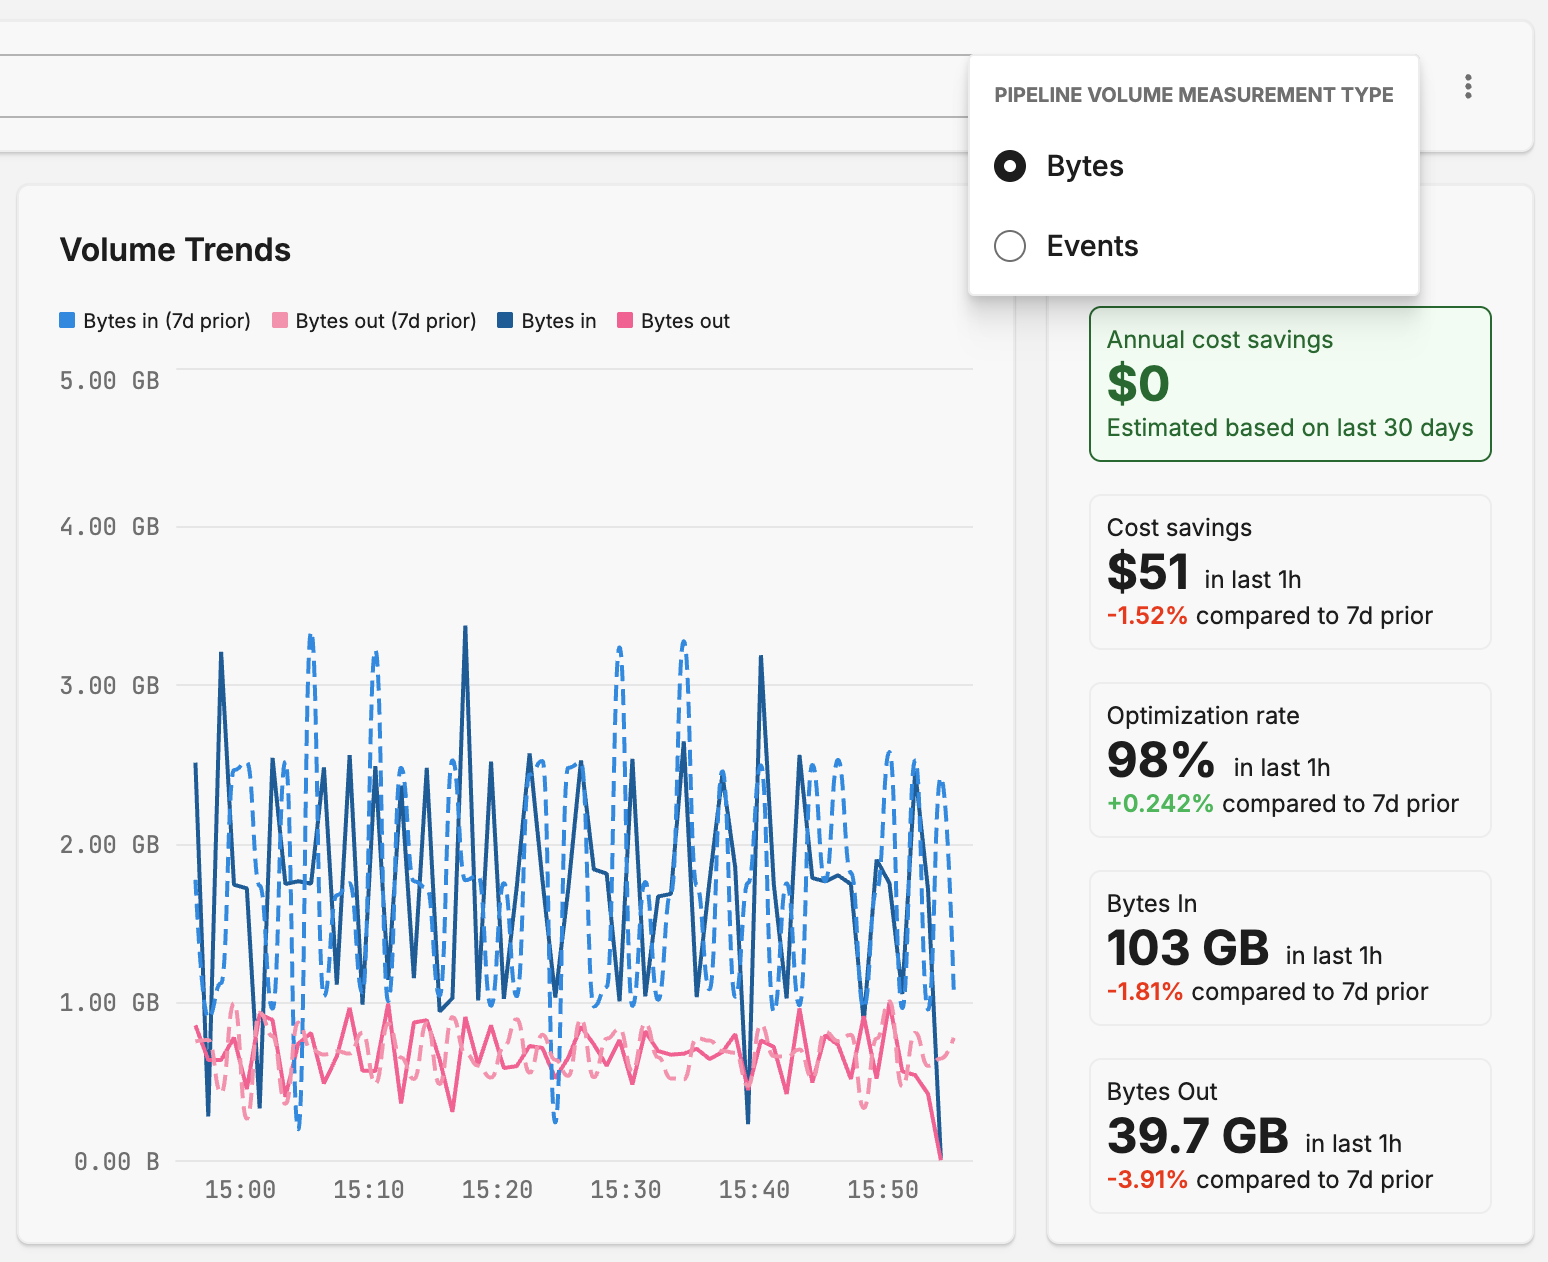Click the Bytes Out 39.7 GB card
This screenshot has width=1548, height=1262.
tap(1289, 1136)
